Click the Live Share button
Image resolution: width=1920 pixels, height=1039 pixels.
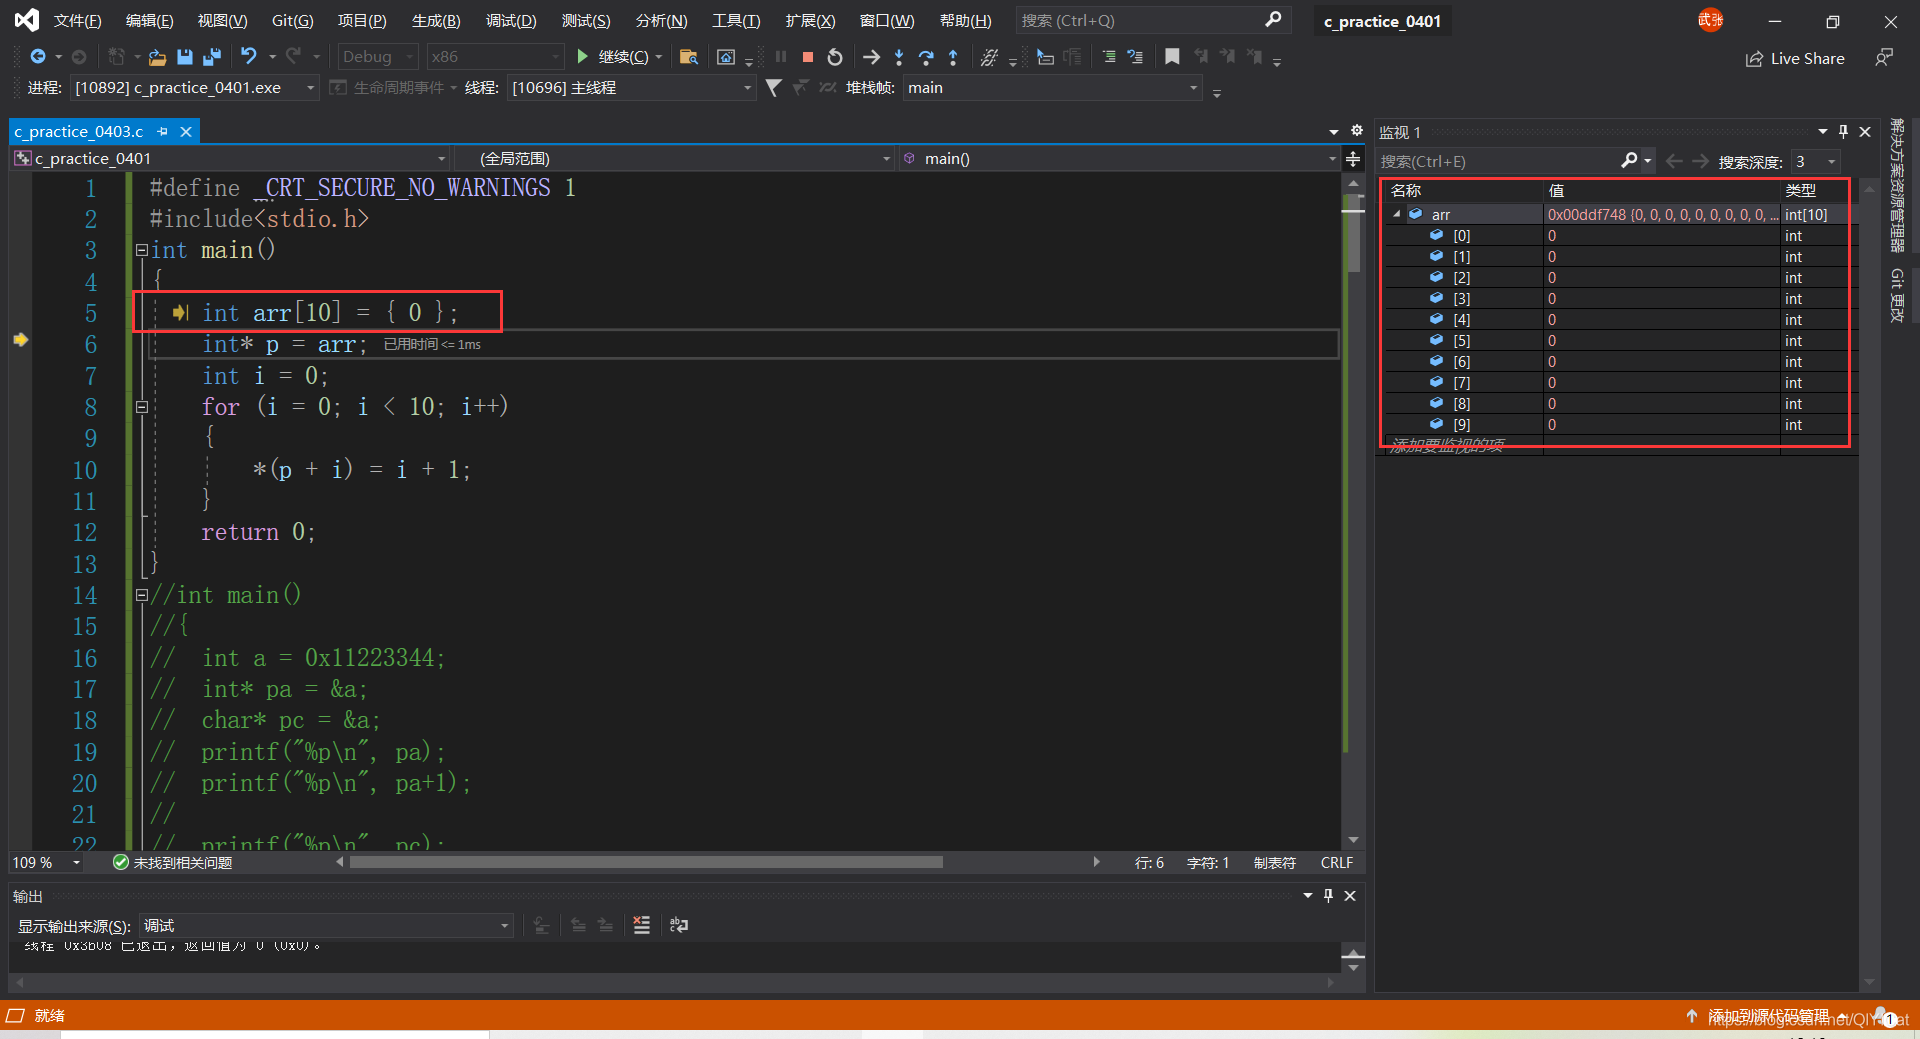point(1795,59)
